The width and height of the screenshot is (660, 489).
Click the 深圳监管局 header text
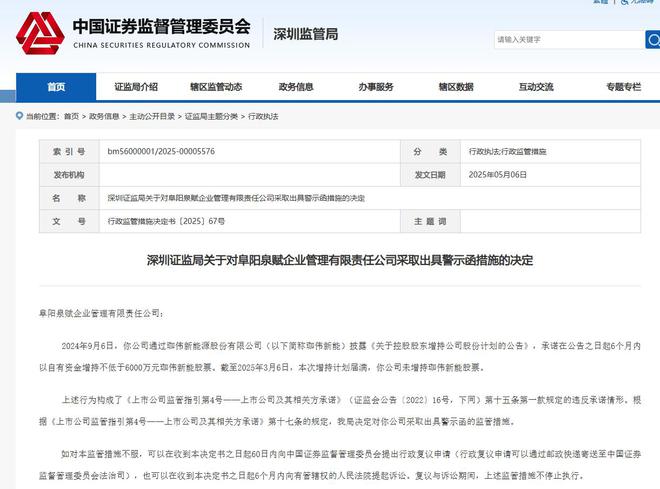click(x=306, y=34)
